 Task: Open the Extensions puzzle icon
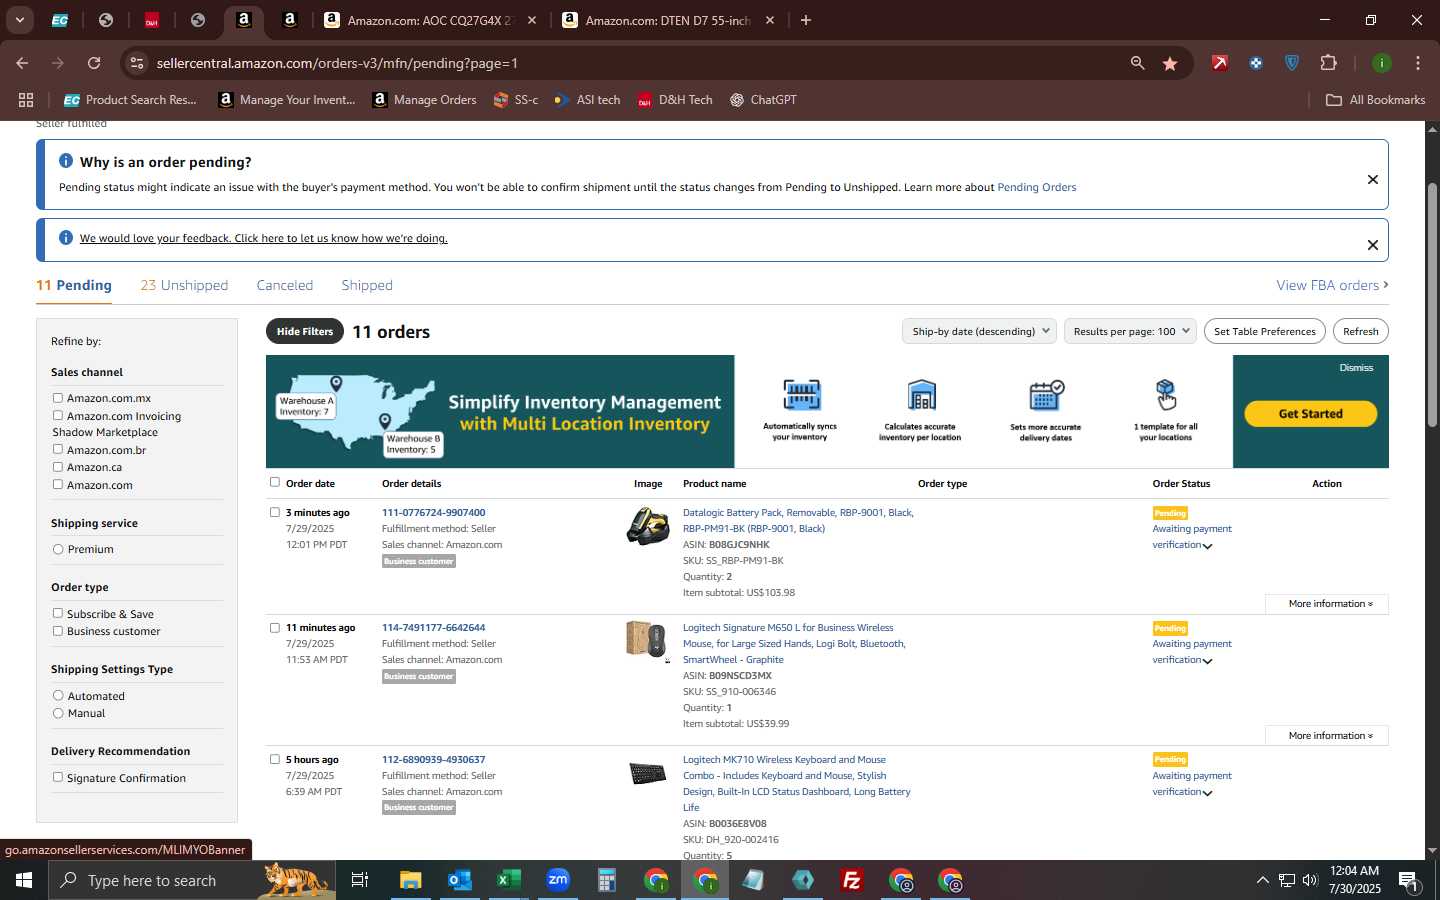click(x=1328, y=63)
